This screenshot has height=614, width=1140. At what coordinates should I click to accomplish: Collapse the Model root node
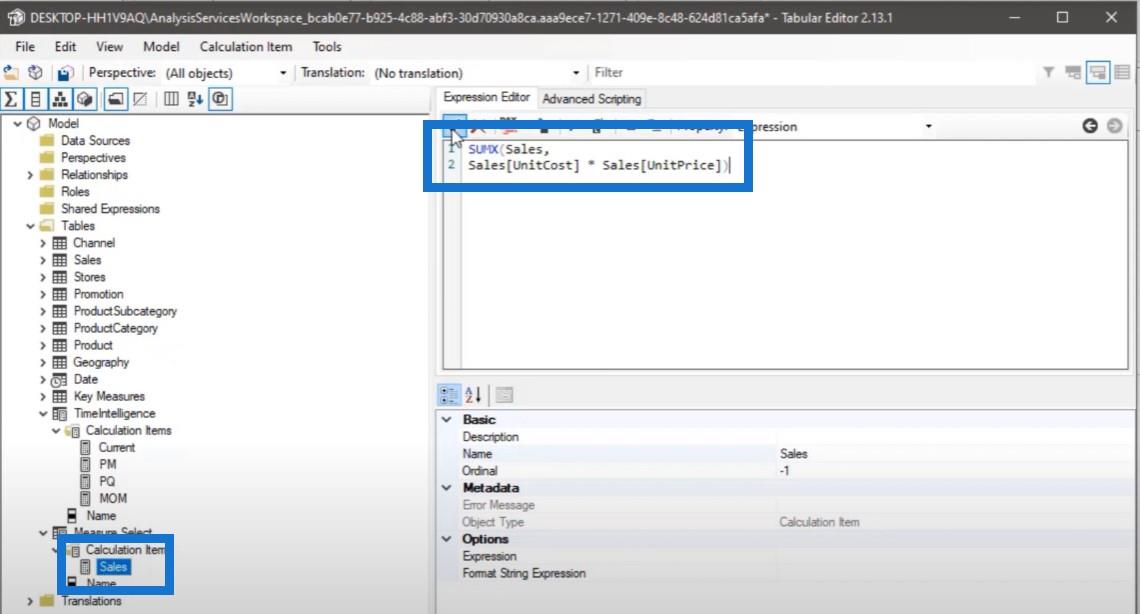pyautogui.click(x=17, y=124)
